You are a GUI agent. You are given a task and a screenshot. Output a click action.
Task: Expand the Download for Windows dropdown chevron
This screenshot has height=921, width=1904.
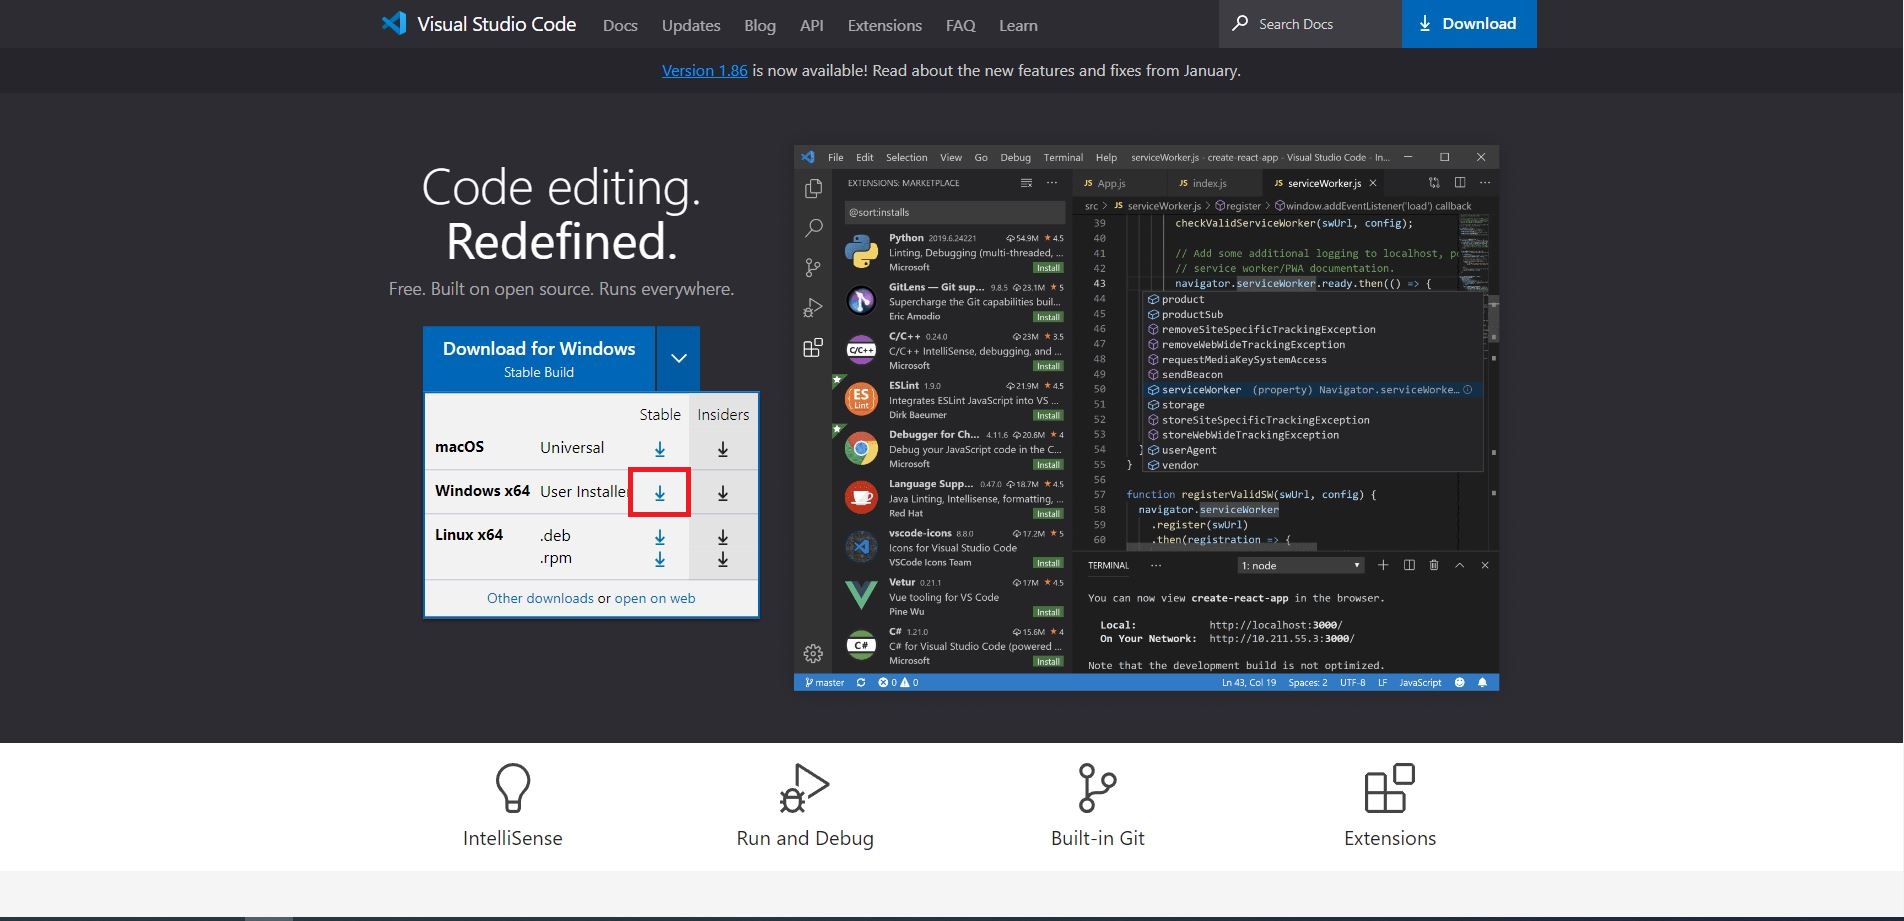(679, 357)
